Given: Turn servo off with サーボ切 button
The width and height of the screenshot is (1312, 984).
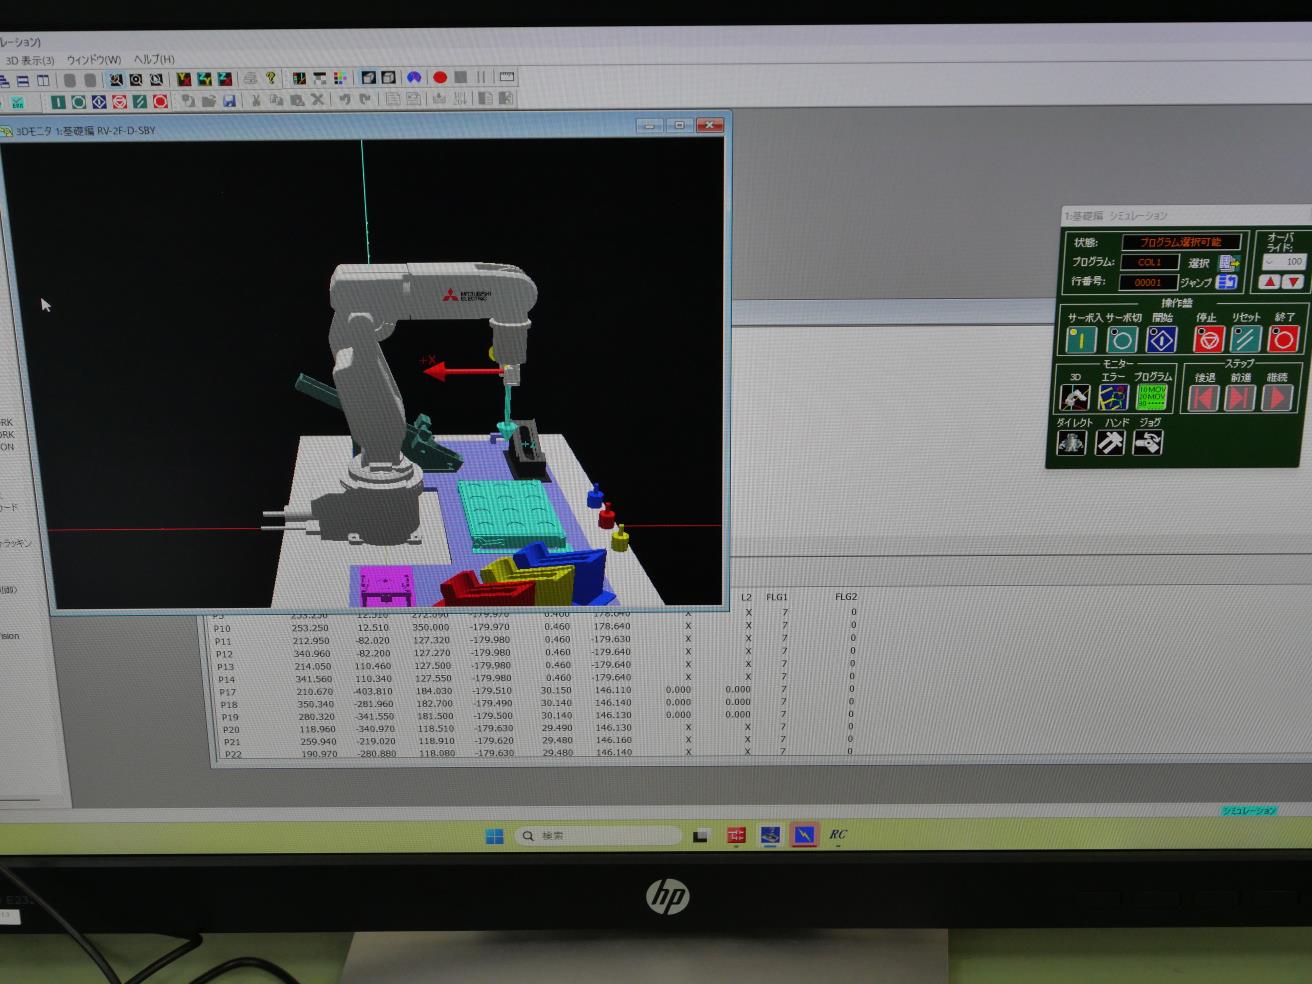Looking at the screenshot, I should 1121,340.
